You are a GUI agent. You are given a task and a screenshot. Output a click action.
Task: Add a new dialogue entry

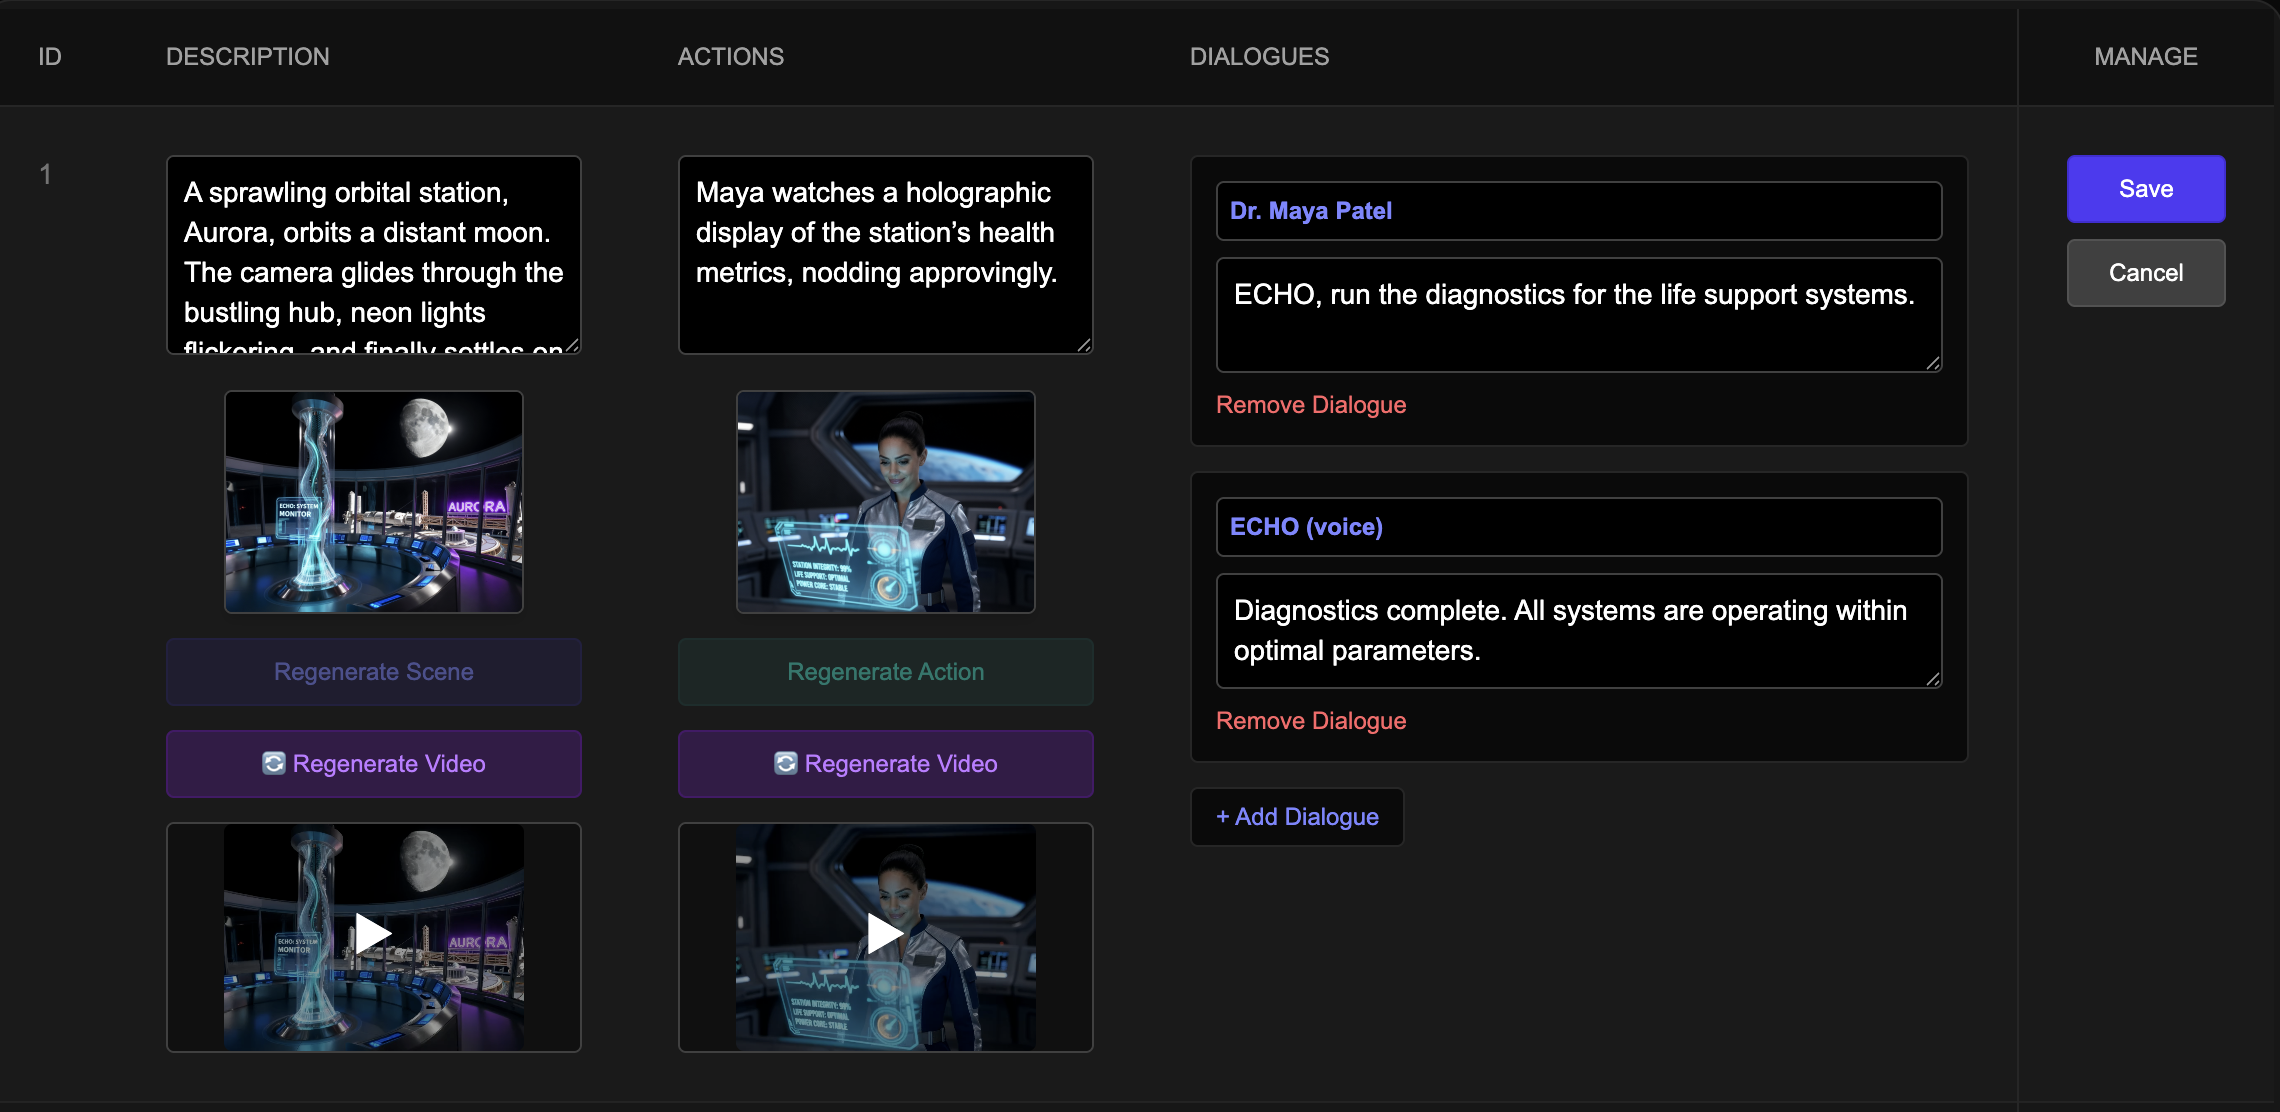coord(1297,817)
